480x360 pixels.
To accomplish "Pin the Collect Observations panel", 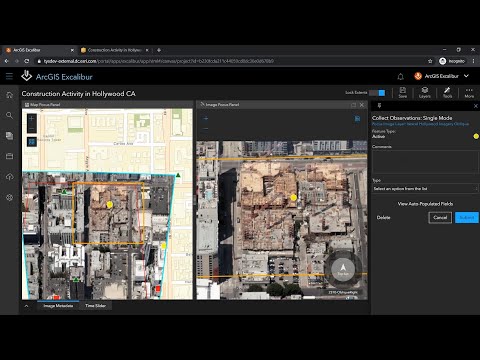I will pos(379,106).
